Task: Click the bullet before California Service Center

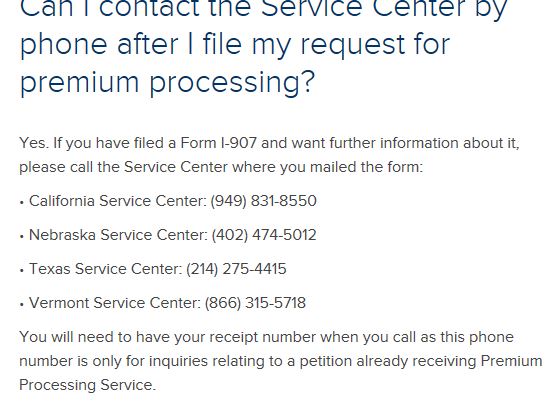Action: click(22, 203)
